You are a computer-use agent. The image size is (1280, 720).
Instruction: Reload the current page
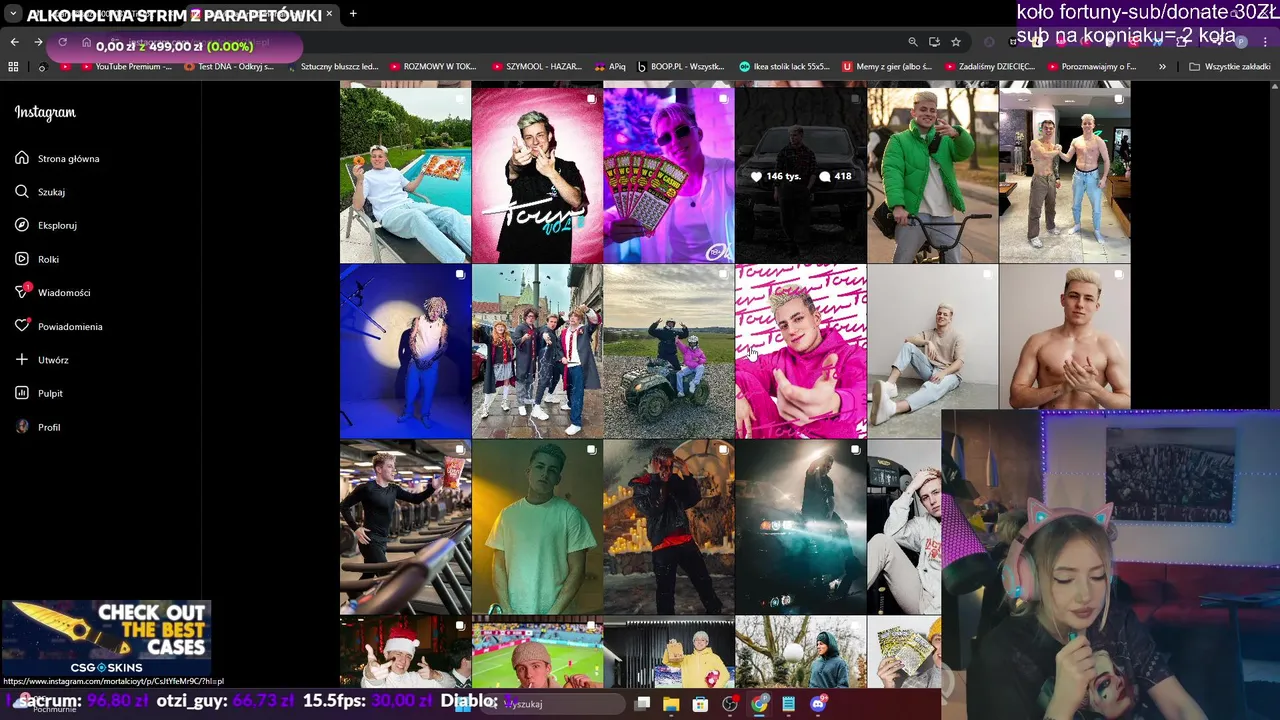tap(62, 42)
